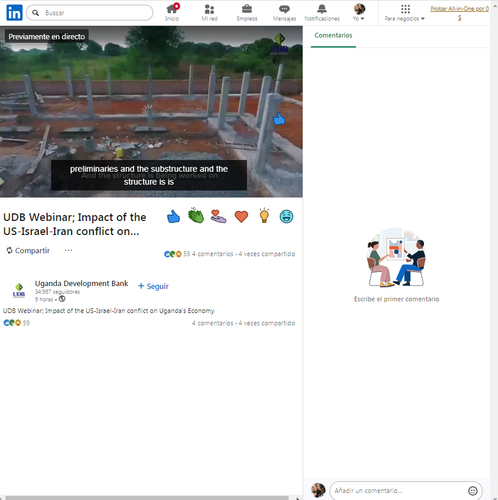Viewport: 498px width, 500px height.
Task: Open the reactions count 59 beside title
Action: pos(177,254)
